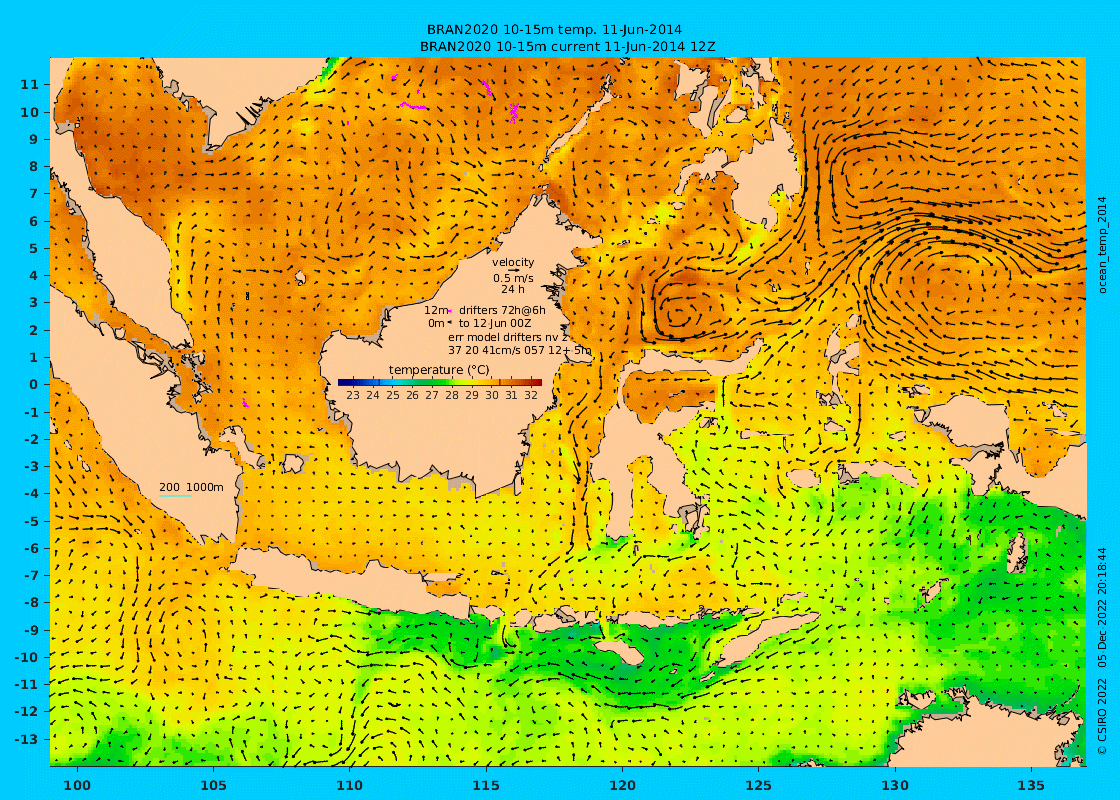This screenshot has height=800, width=1120.
Task: Click longitude axis label "105"
Action: click(214, 786)
